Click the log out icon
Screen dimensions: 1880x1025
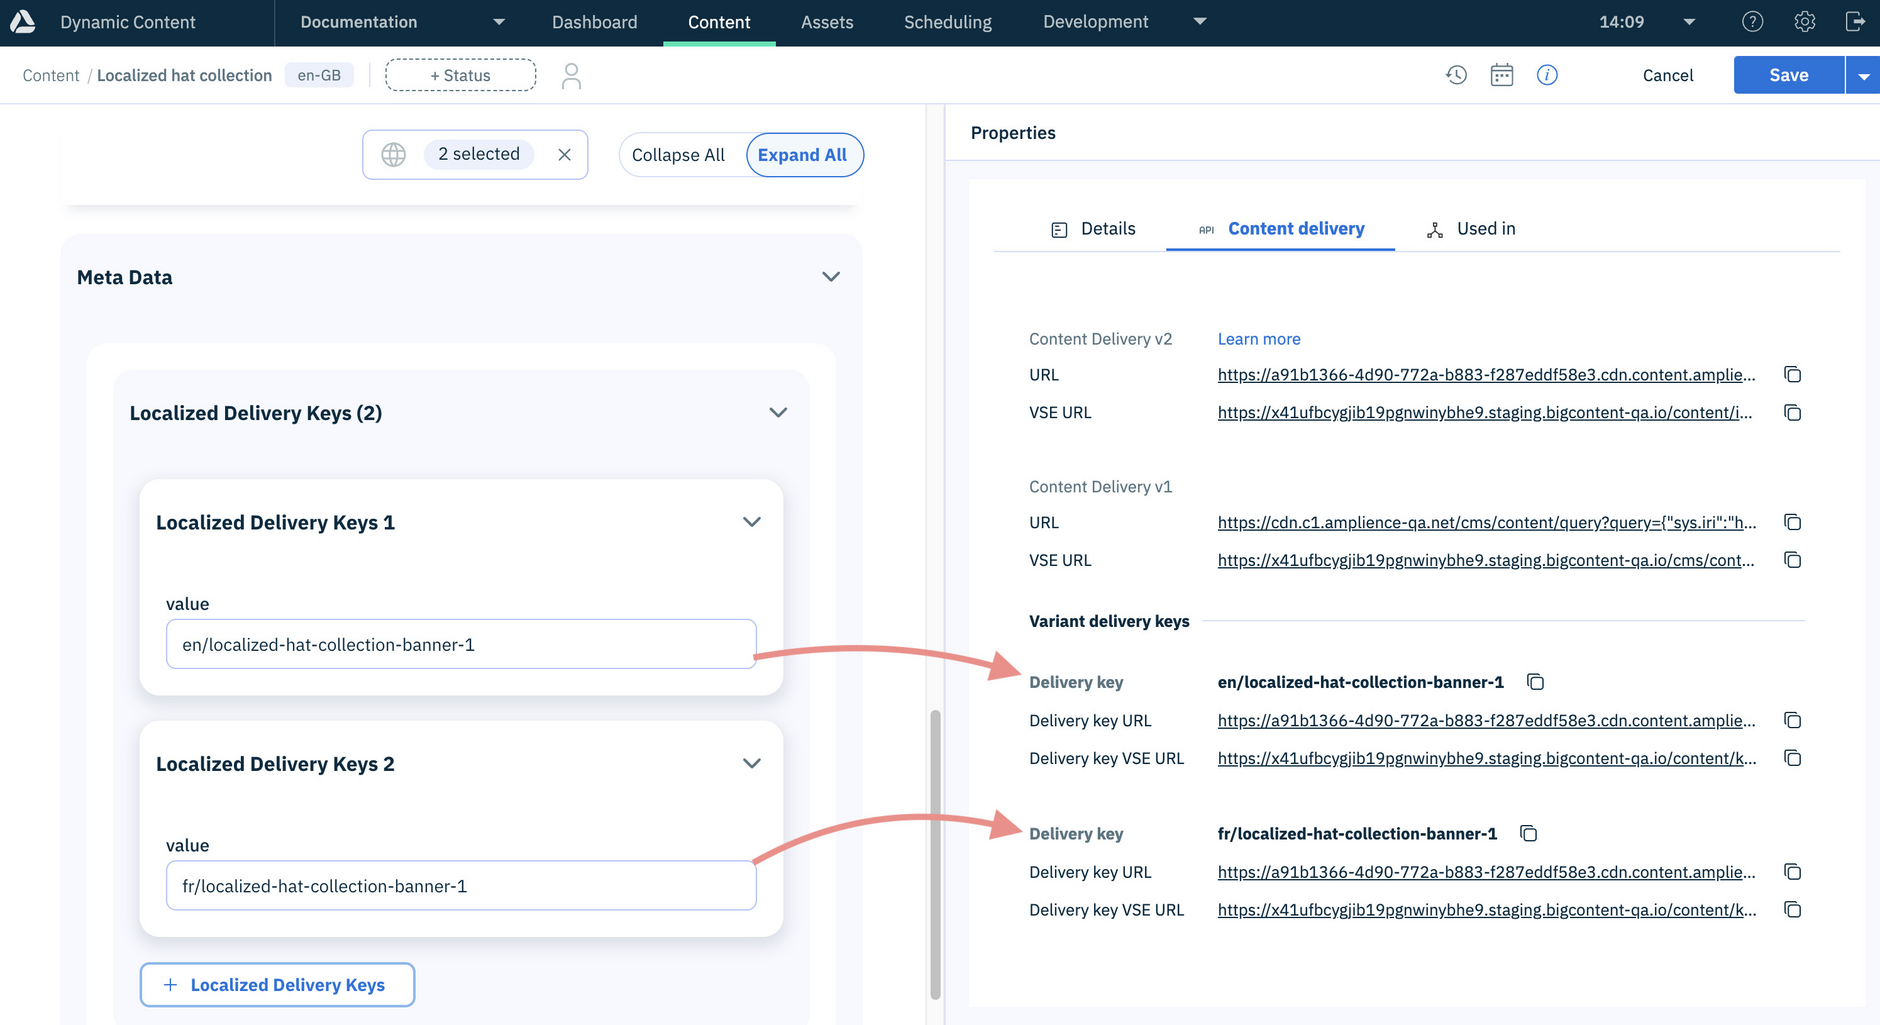(x=1855, y=22)
